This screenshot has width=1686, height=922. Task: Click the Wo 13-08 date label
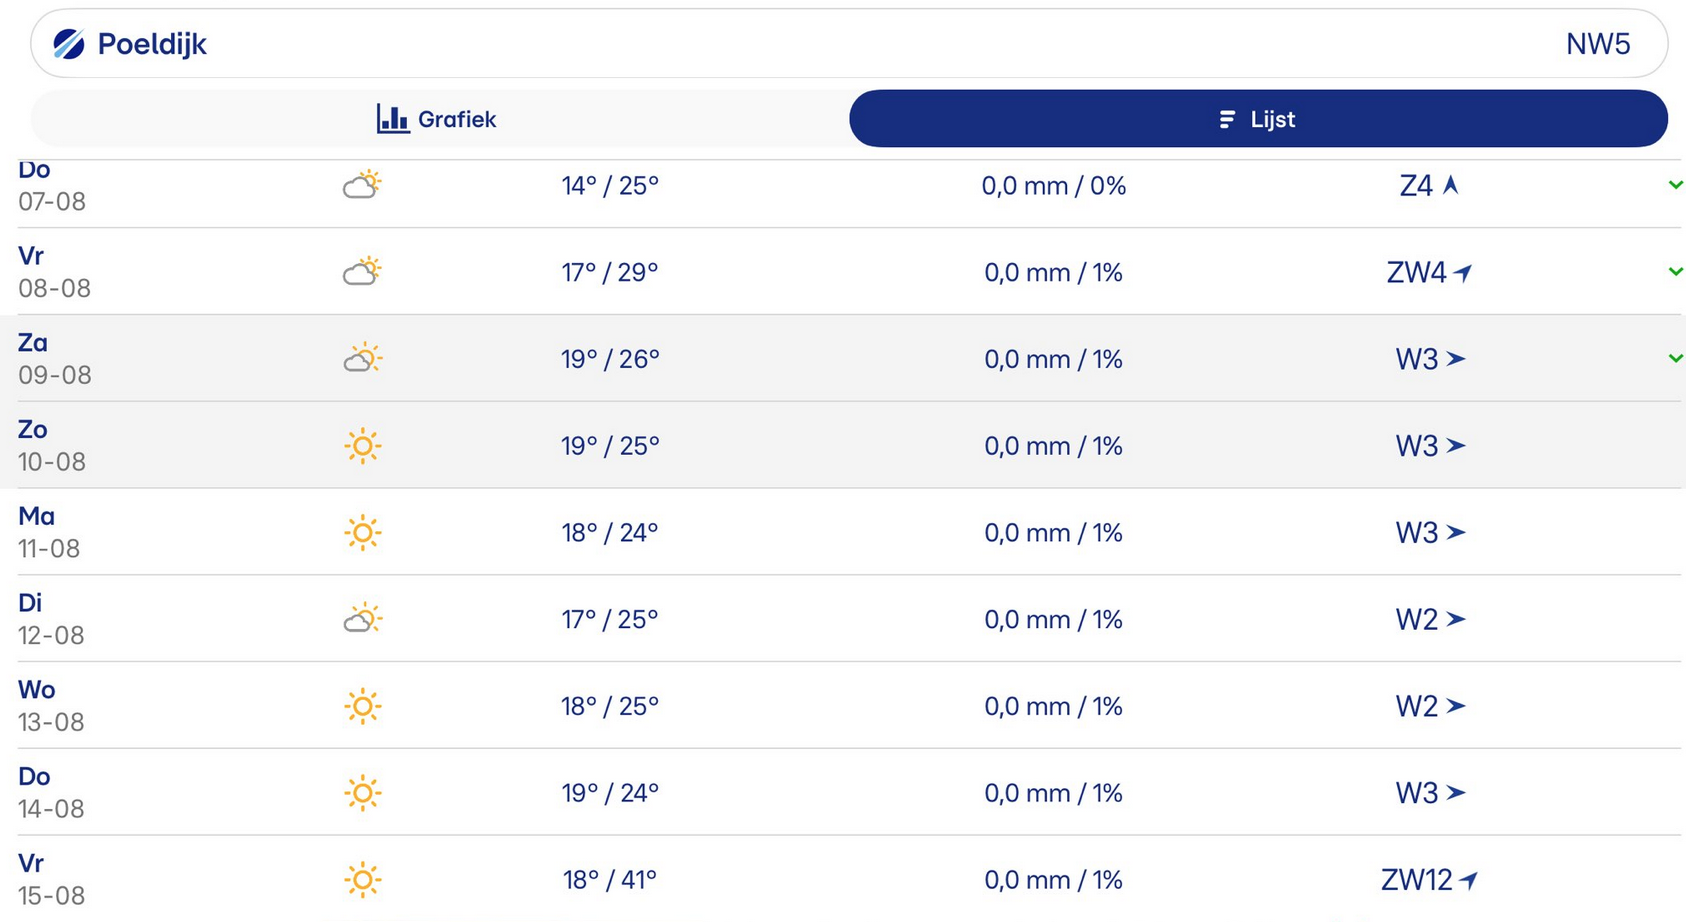coord(51,722)
